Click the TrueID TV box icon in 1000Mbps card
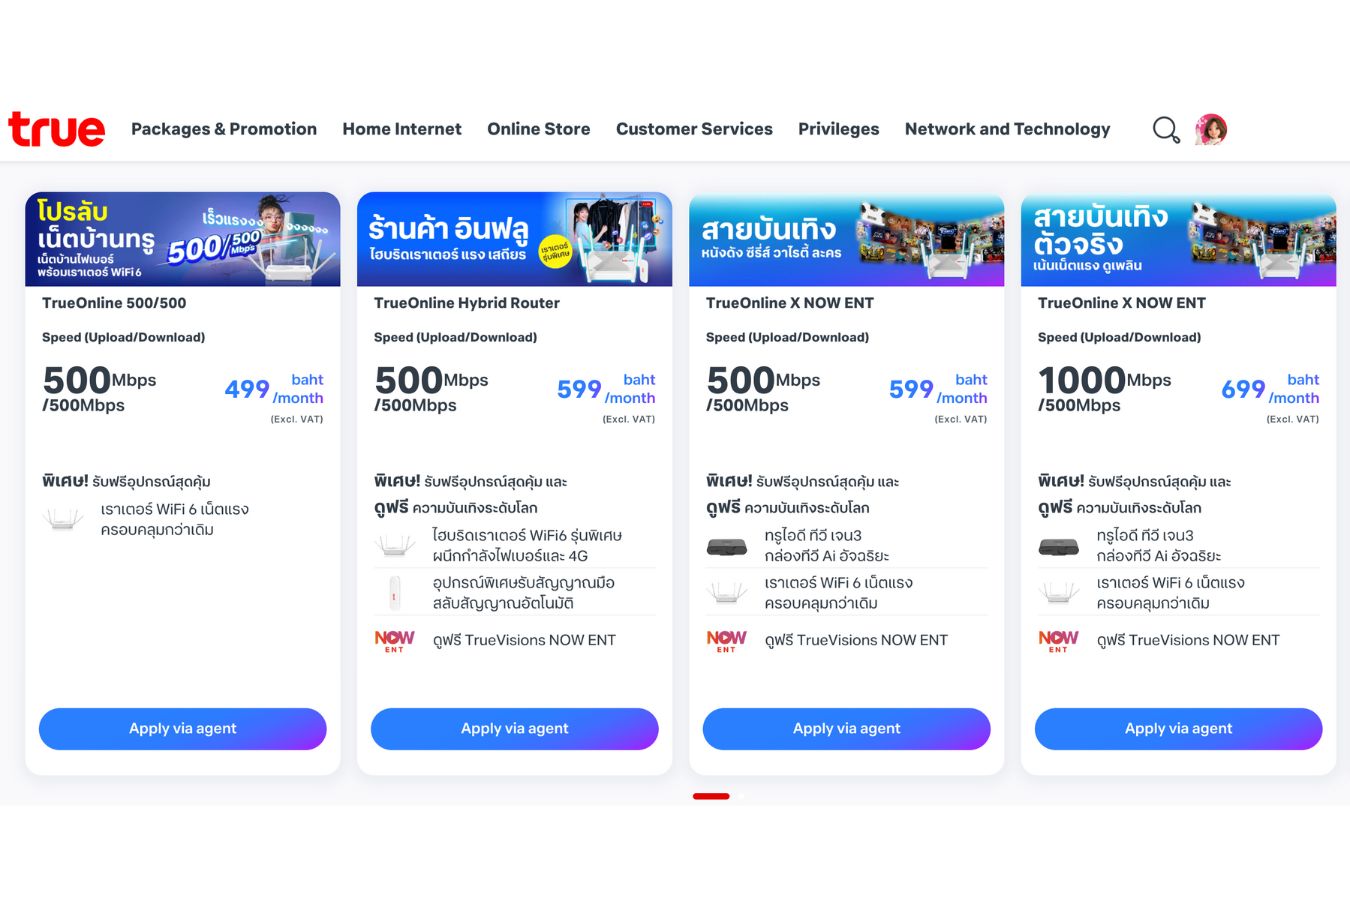 pyautogui.click(x=1058, y=546)
